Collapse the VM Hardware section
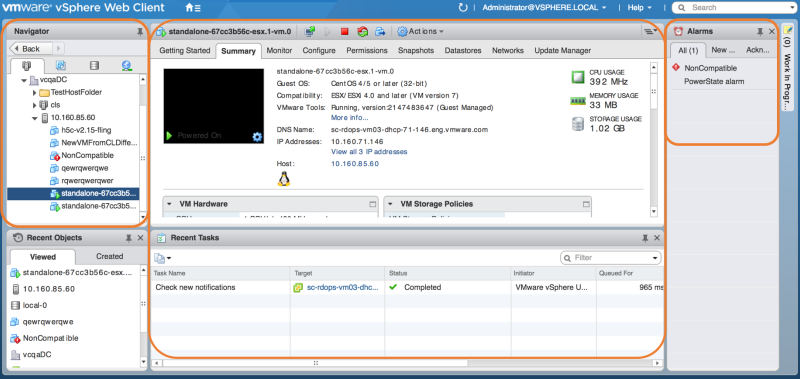 tap(170, 204)
